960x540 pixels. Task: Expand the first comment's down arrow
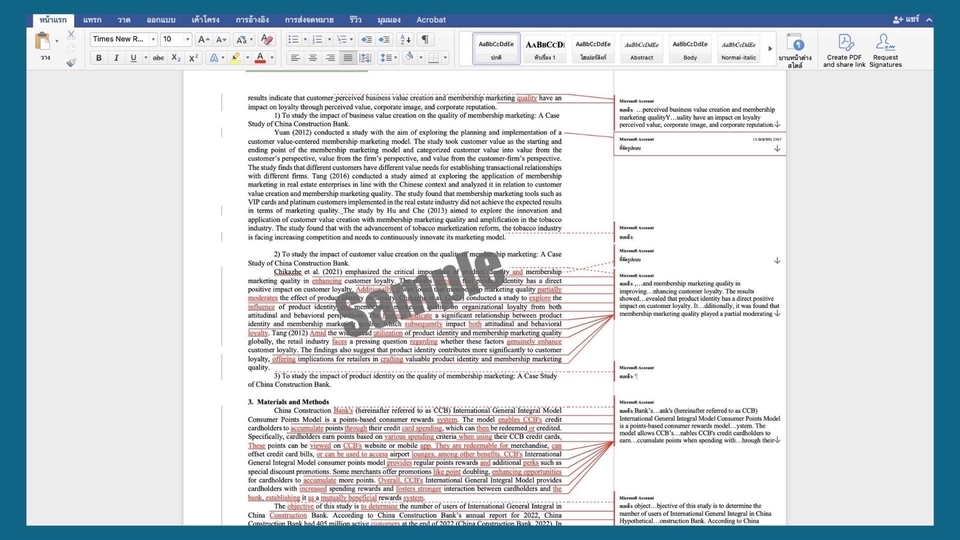pyautogui.click(x=777, y=124)
